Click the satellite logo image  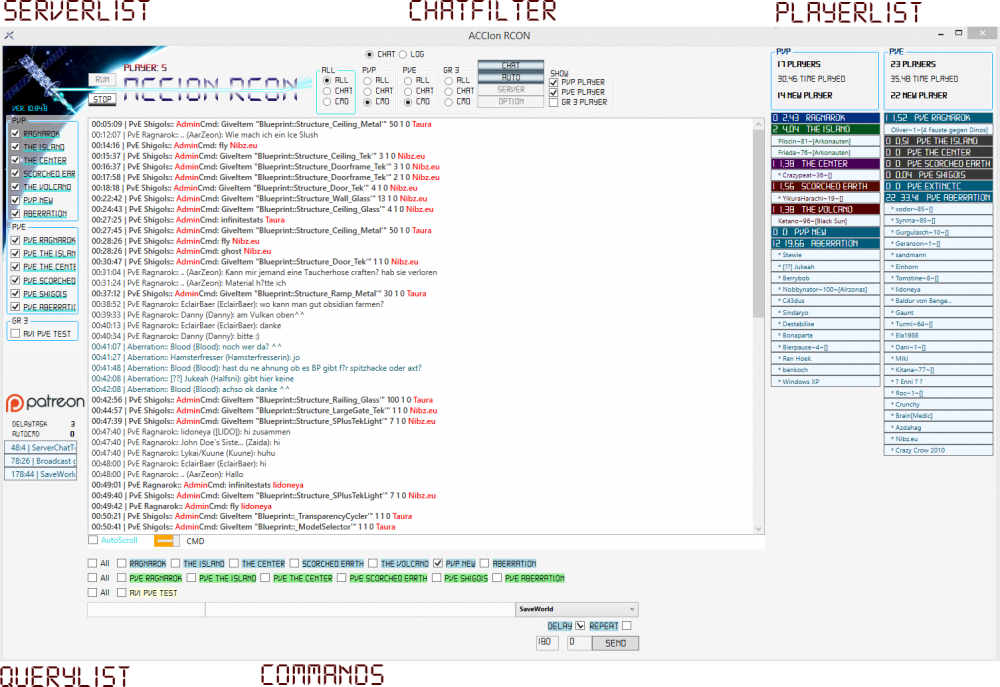coord(43,80)
